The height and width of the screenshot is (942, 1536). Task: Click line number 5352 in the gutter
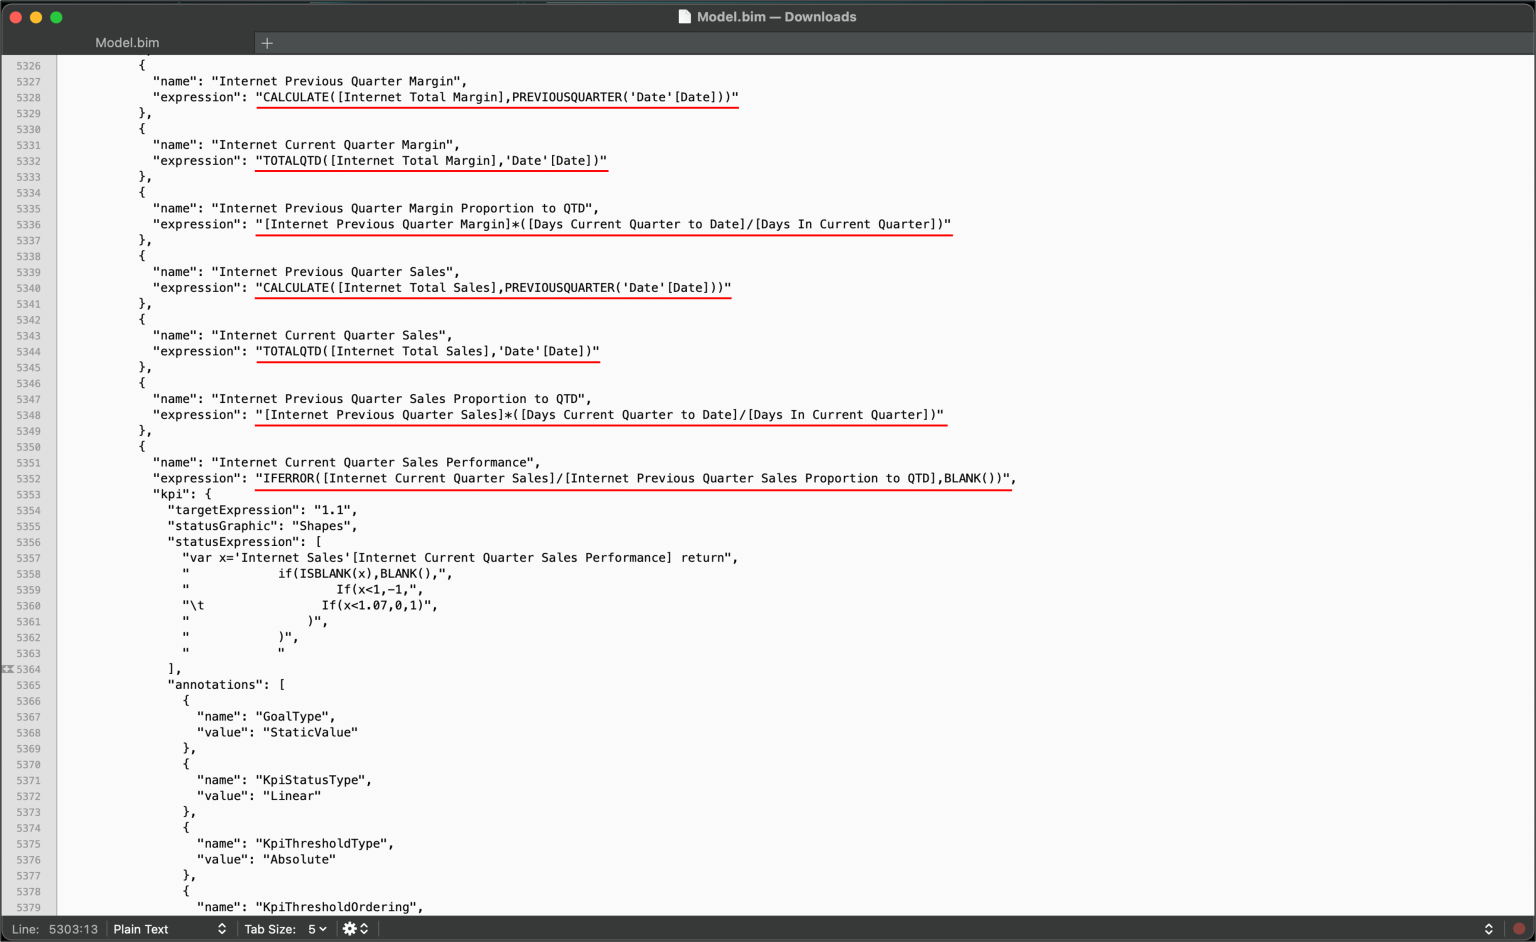[x=28, y=479]
